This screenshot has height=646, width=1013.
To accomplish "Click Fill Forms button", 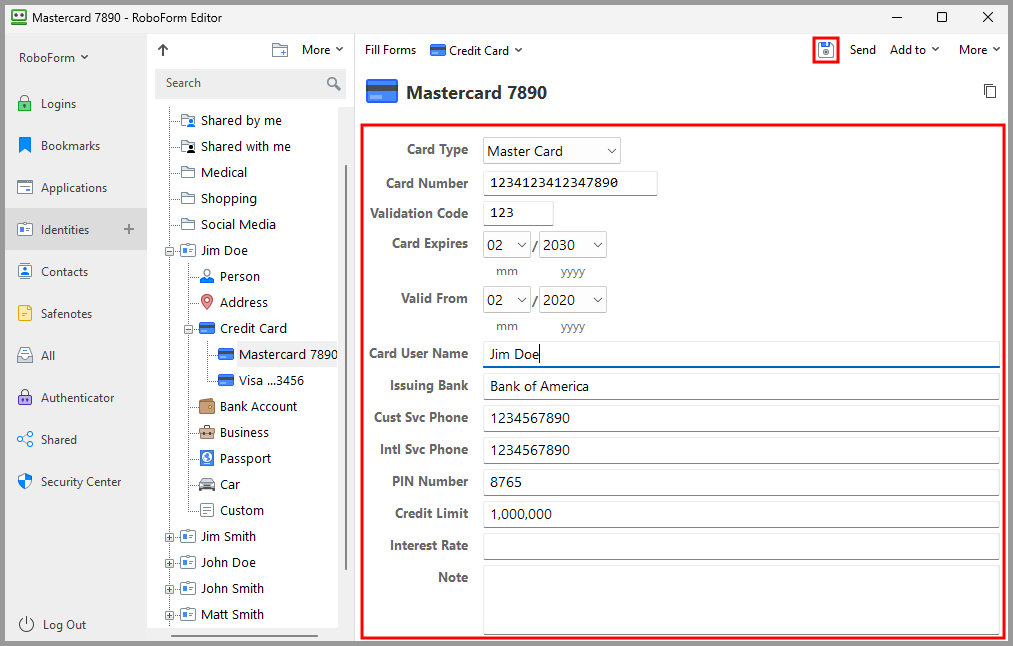I will [390, 50].
